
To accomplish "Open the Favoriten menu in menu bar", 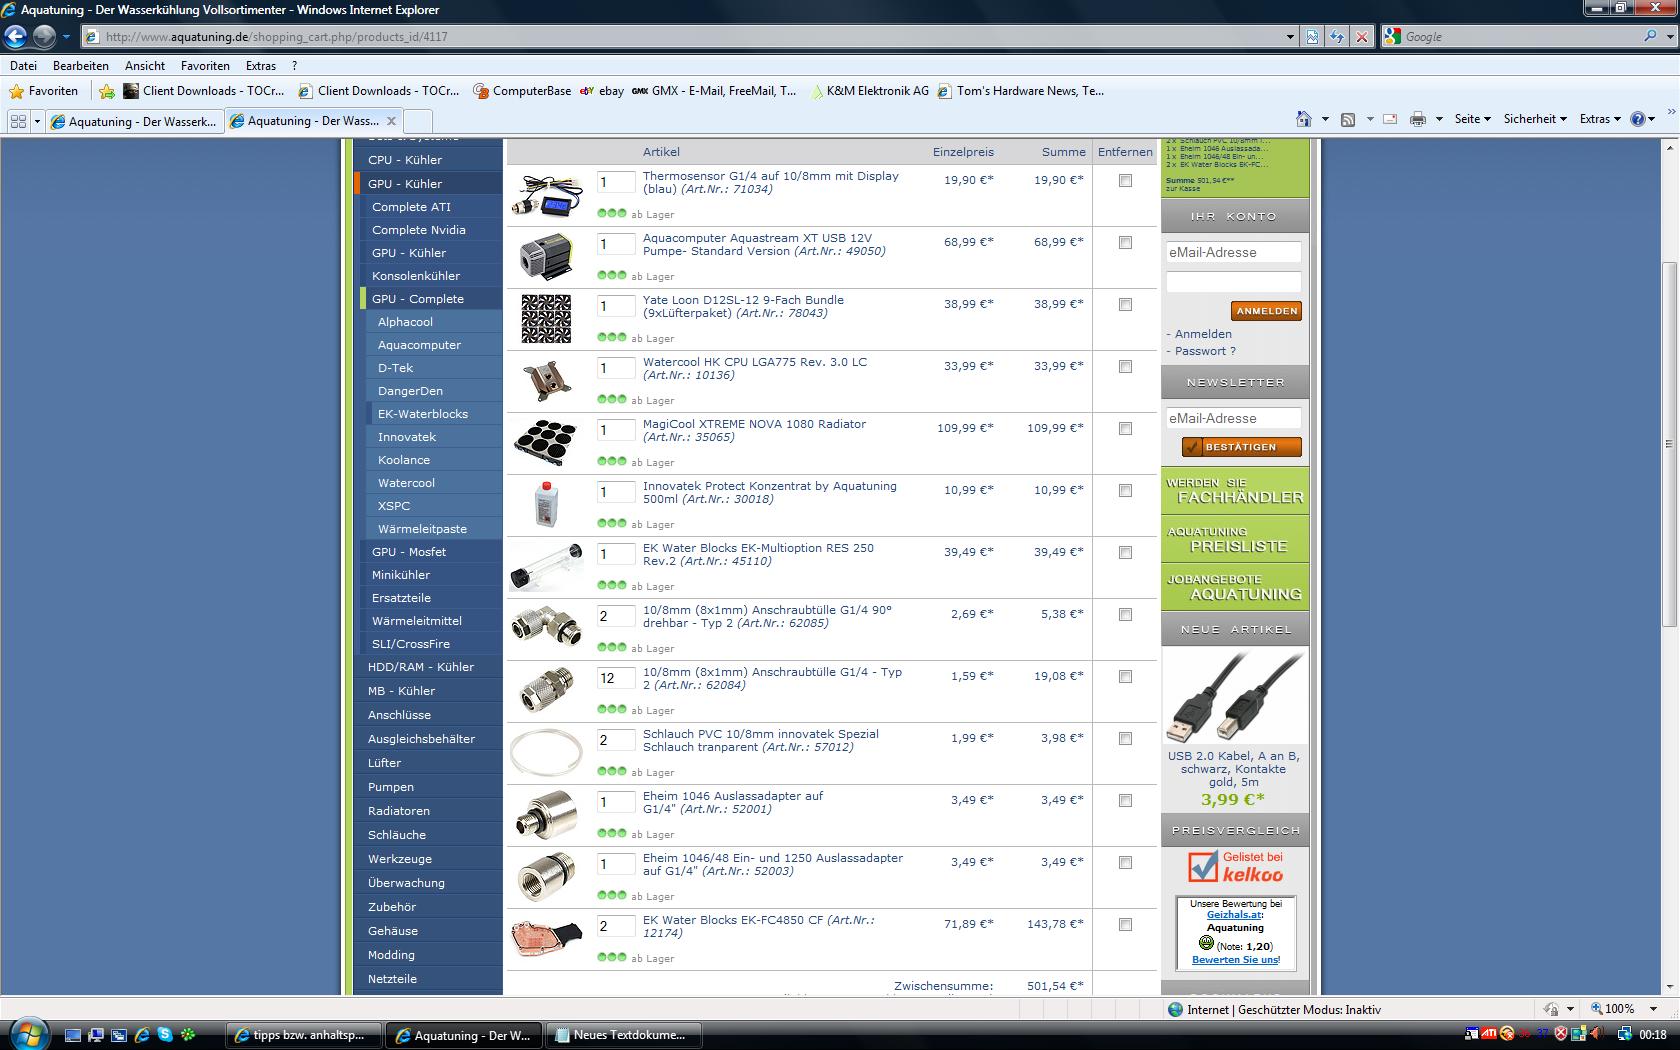I will (205, 66).
